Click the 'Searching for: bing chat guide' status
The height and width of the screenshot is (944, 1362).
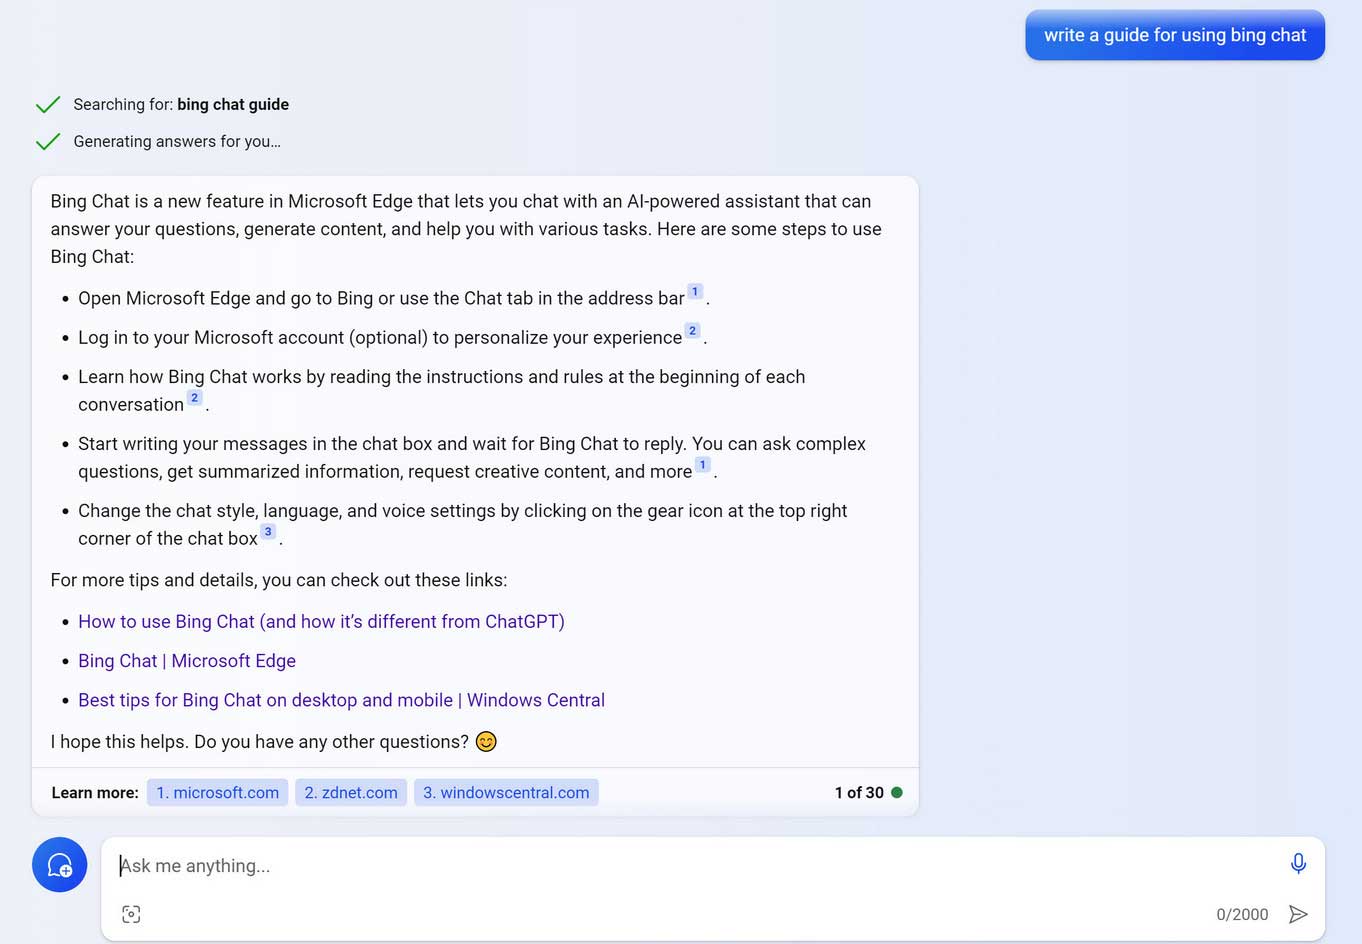click(181, 105)
